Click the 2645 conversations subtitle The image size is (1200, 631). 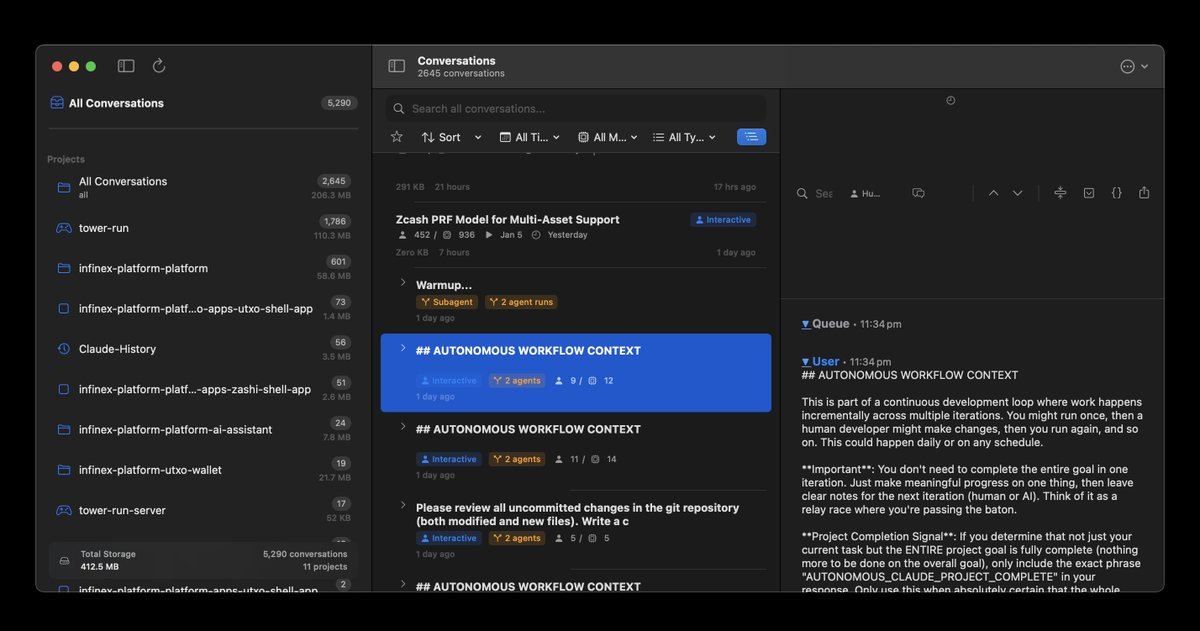tap(461, 74)
